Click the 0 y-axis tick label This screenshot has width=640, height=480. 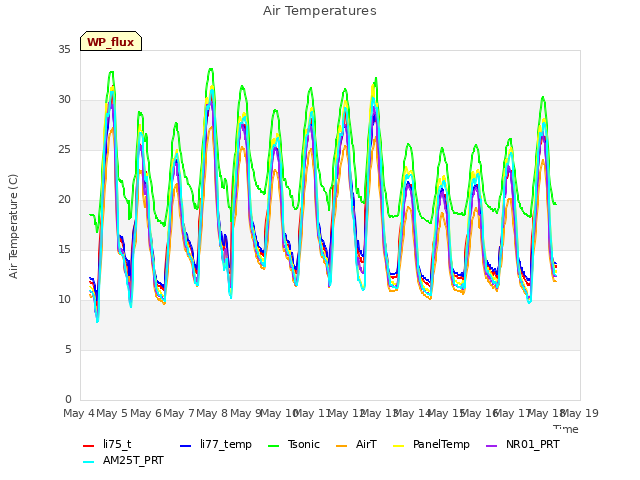(68, 400)
